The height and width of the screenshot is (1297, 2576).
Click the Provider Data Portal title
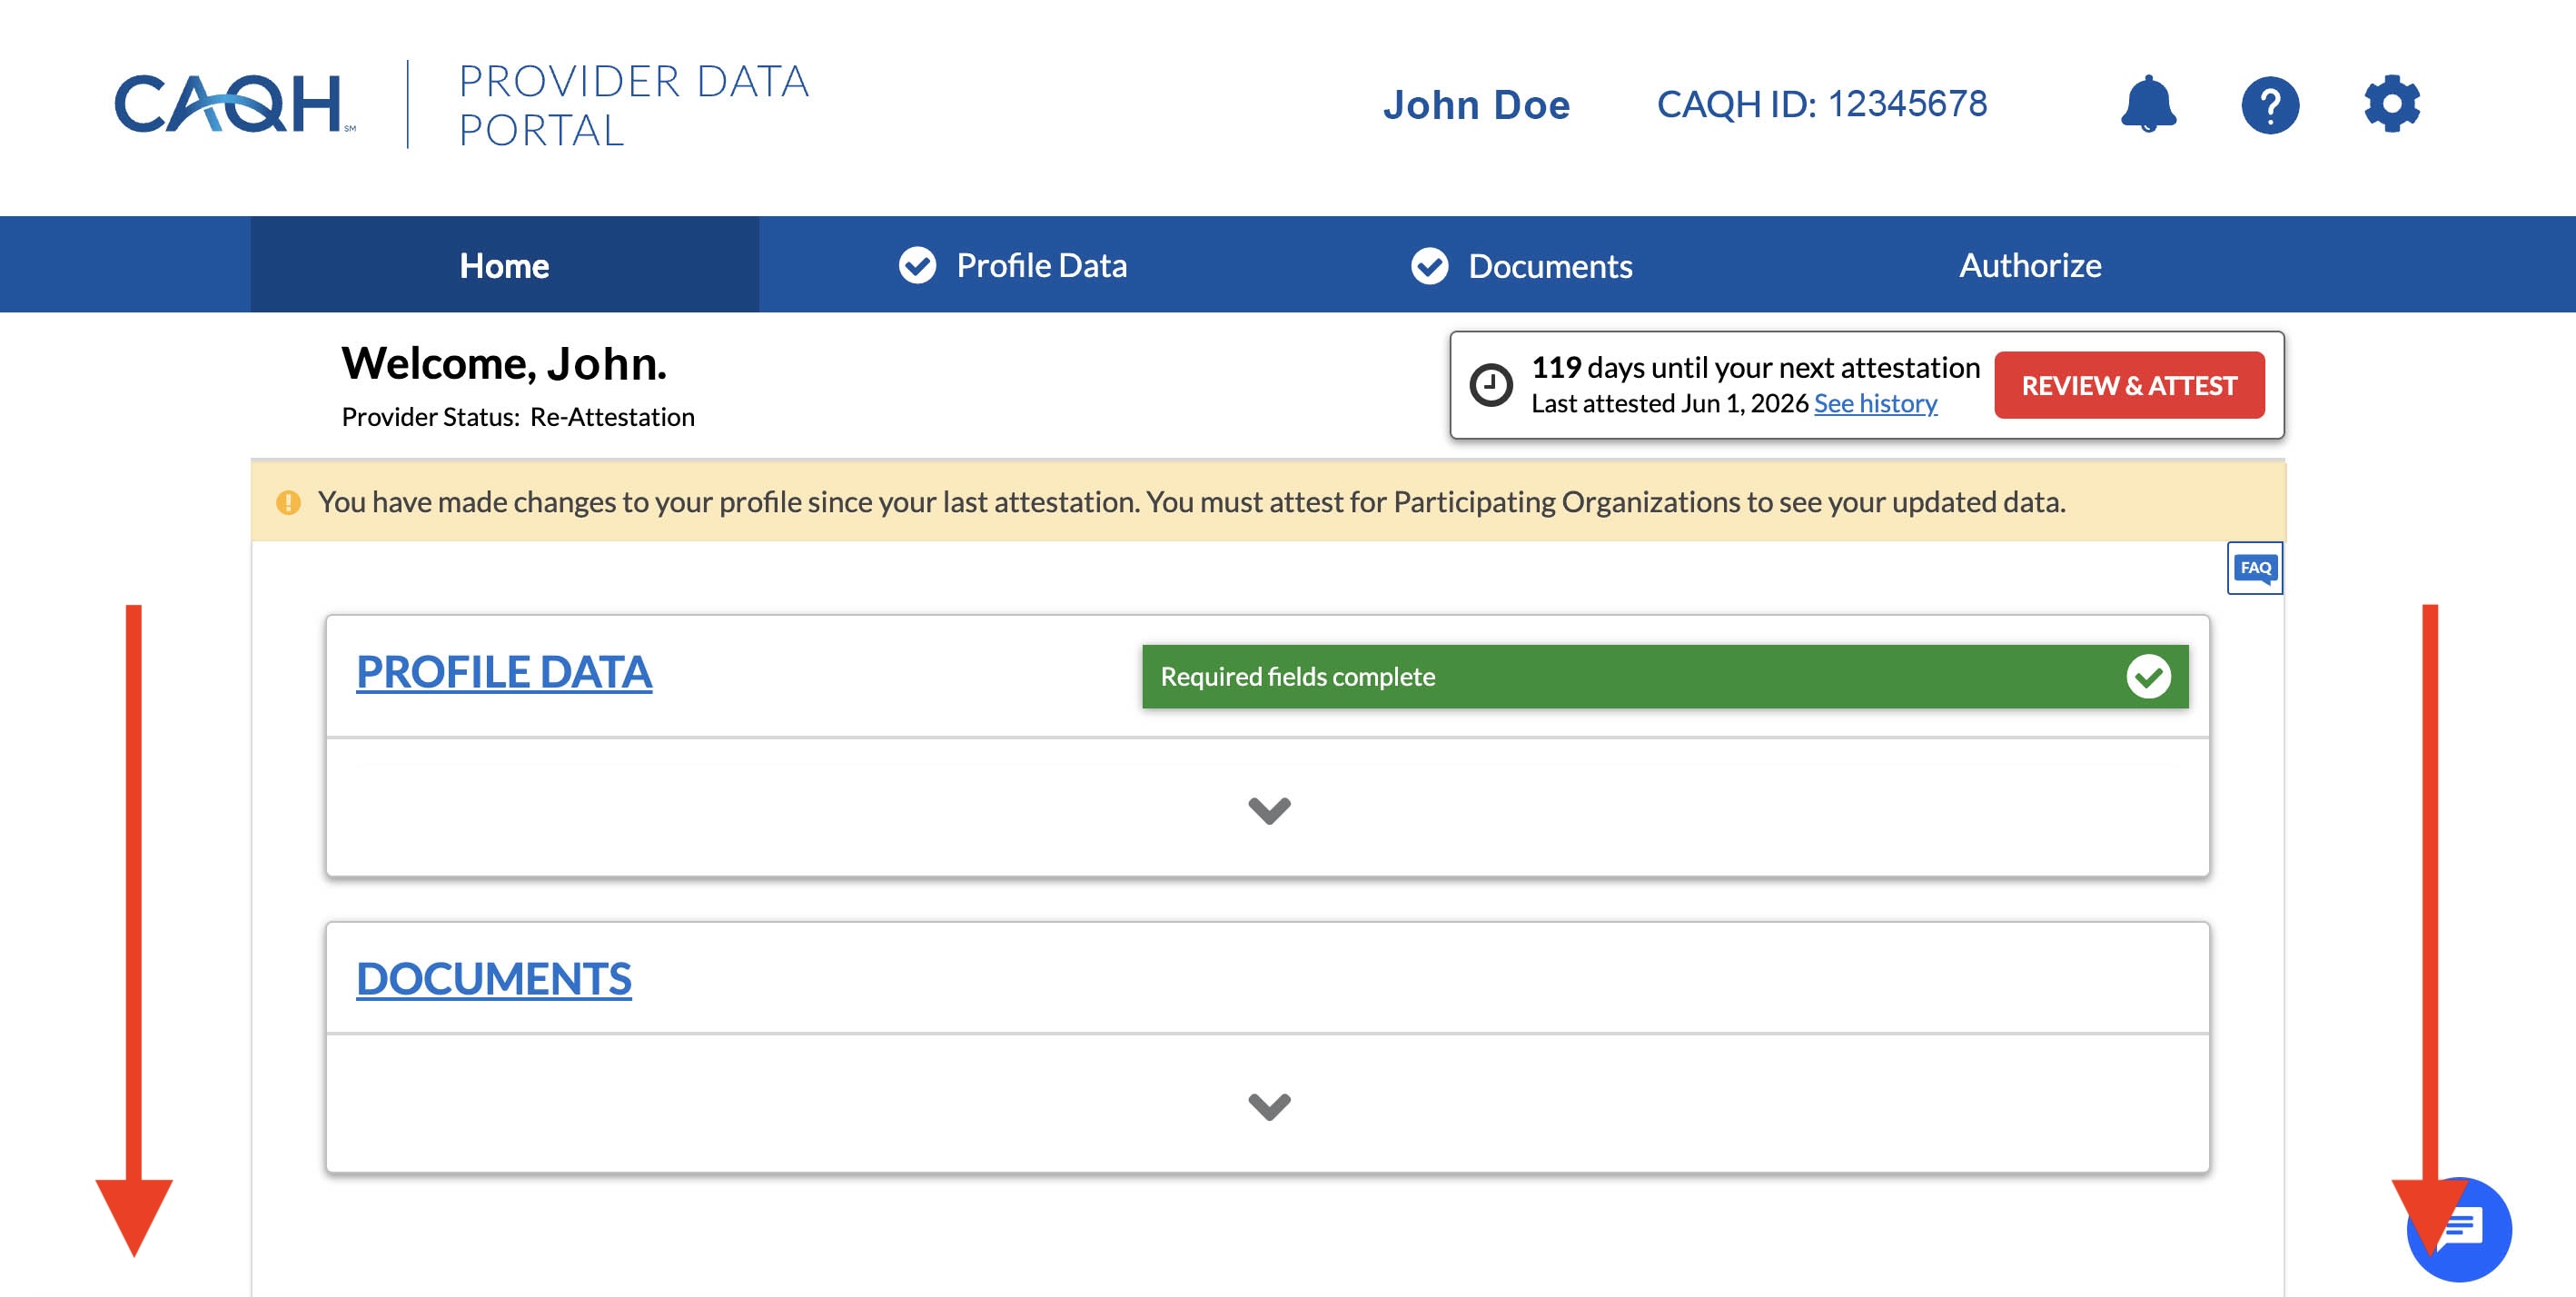coord(633,105)
